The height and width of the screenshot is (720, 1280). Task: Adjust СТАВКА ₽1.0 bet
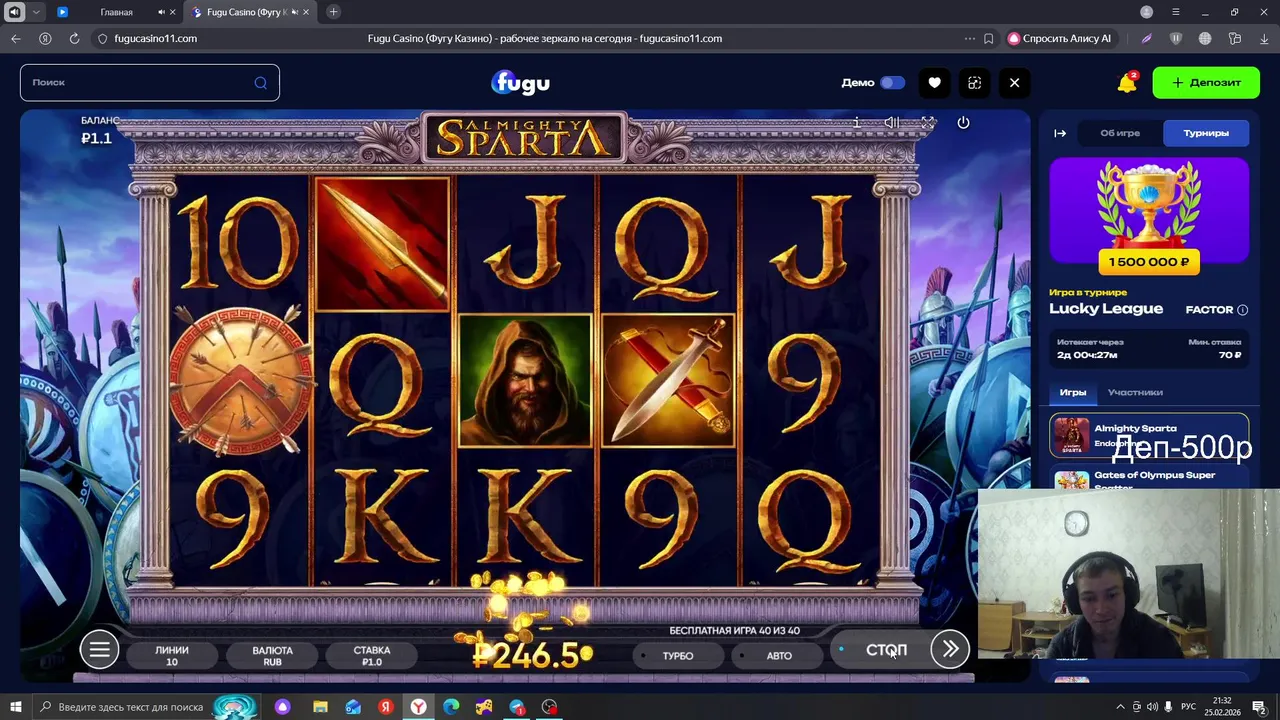click(372, 656)
